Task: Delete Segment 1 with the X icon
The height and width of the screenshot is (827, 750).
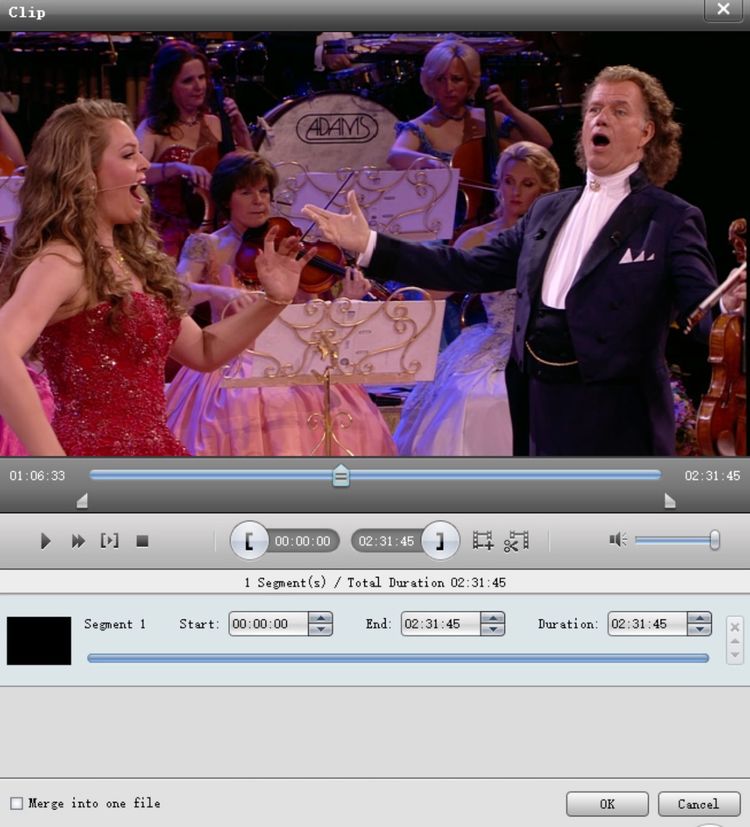Action: [x=735, y=627]
